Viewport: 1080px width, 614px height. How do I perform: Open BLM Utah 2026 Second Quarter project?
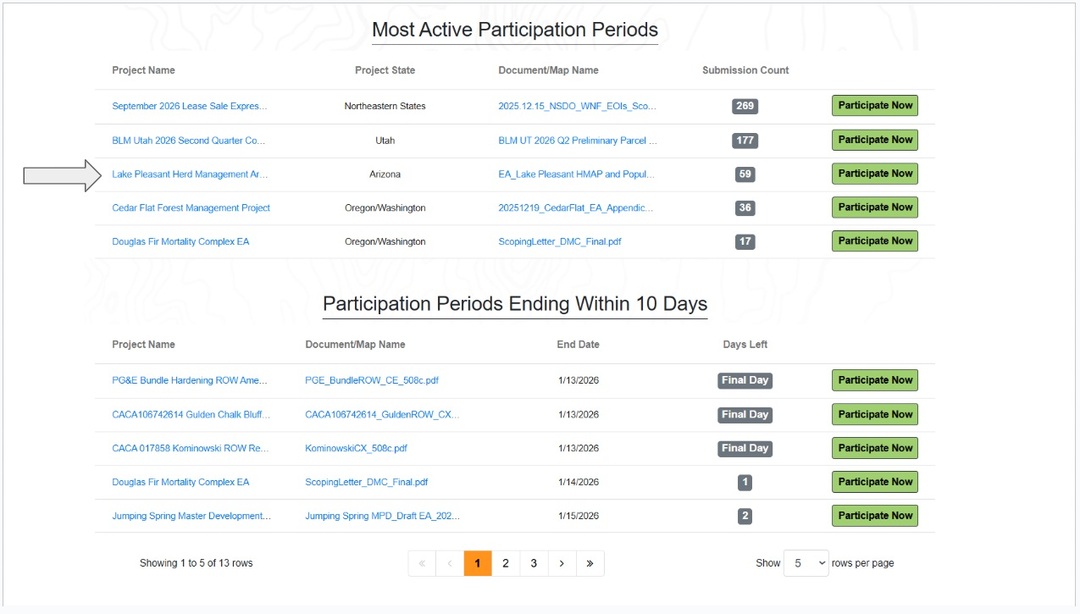tap(189, 141)
